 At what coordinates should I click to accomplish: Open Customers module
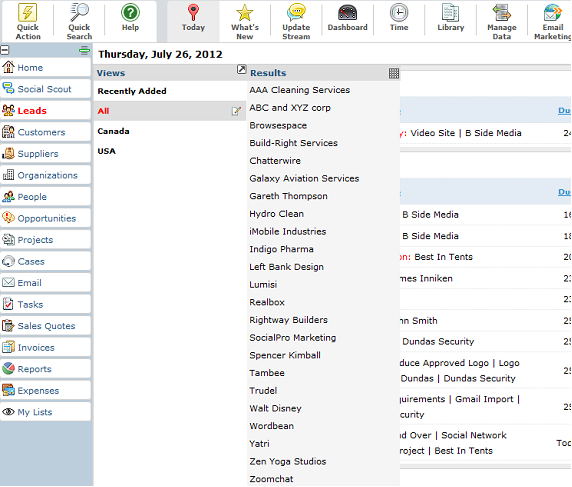(x=45, y=132)
